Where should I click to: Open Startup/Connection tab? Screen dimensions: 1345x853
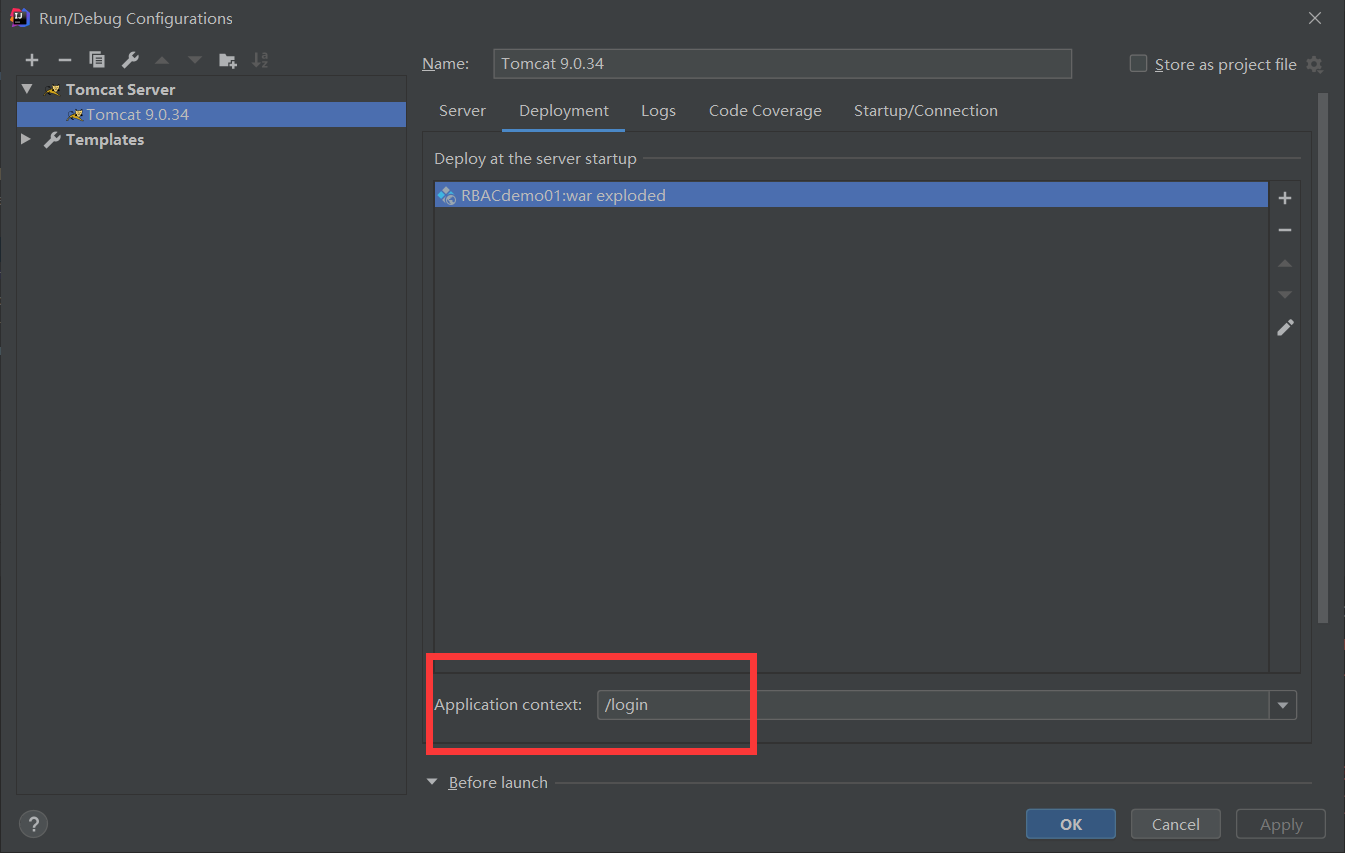pyautogui.click(x=926, y=111)
